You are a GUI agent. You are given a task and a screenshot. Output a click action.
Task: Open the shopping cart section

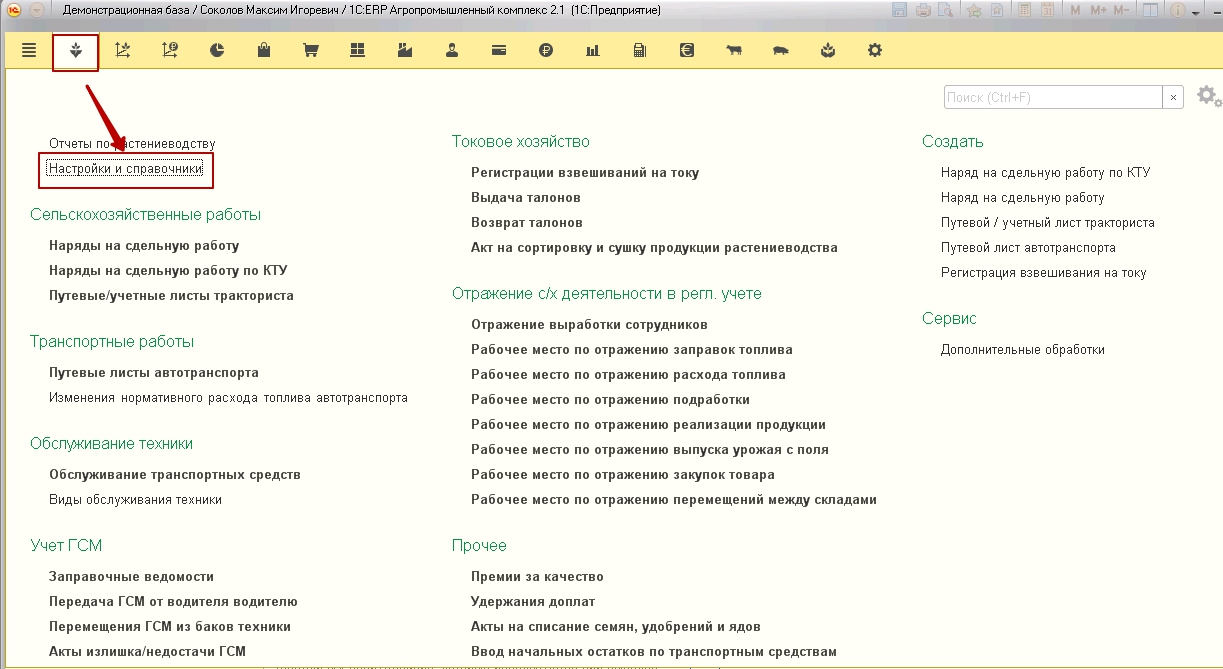pos(311,50)
